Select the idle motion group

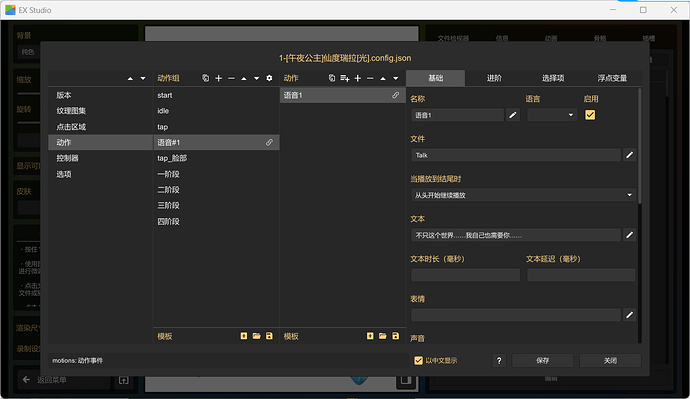point(216,111)
